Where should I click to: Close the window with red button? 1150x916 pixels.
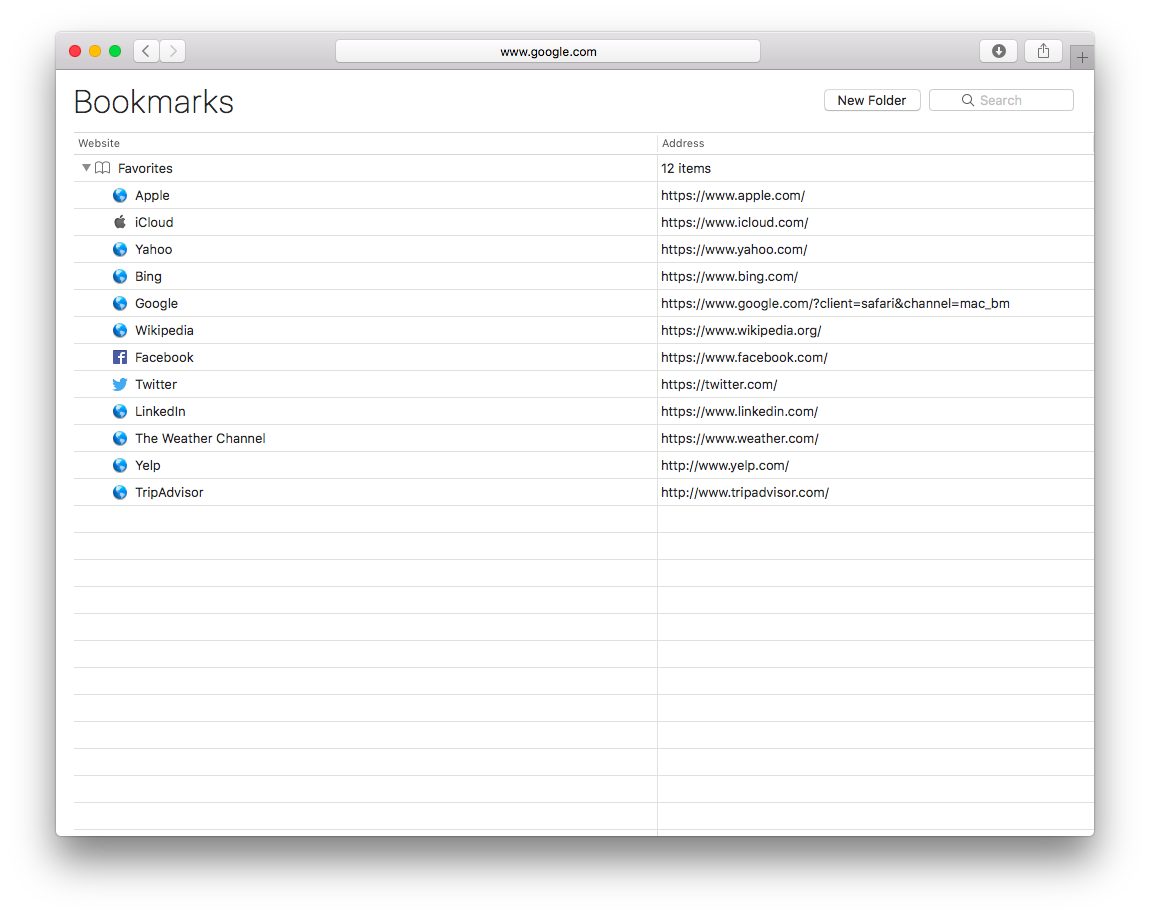click(x=75, y=51)
